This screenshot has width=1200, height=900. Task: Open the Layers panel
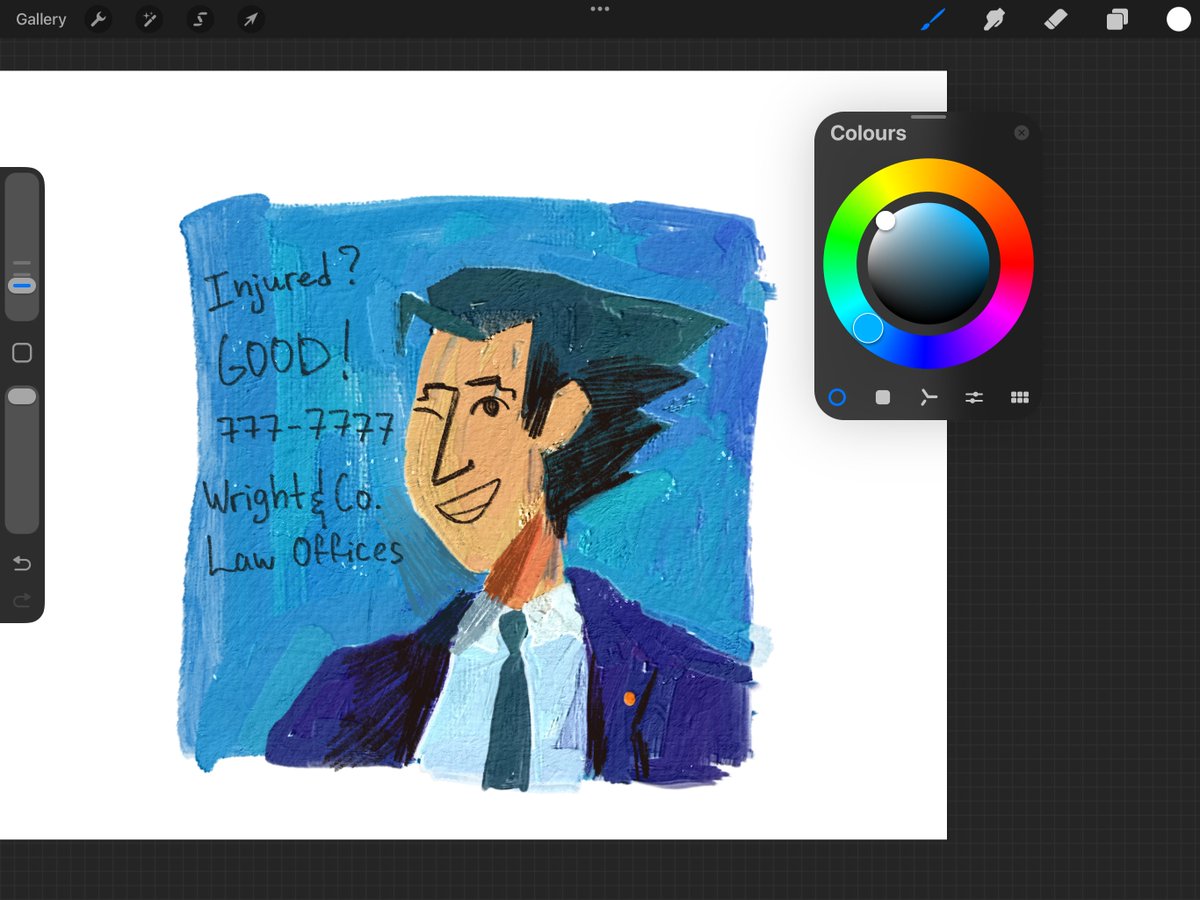[1117, 19]
